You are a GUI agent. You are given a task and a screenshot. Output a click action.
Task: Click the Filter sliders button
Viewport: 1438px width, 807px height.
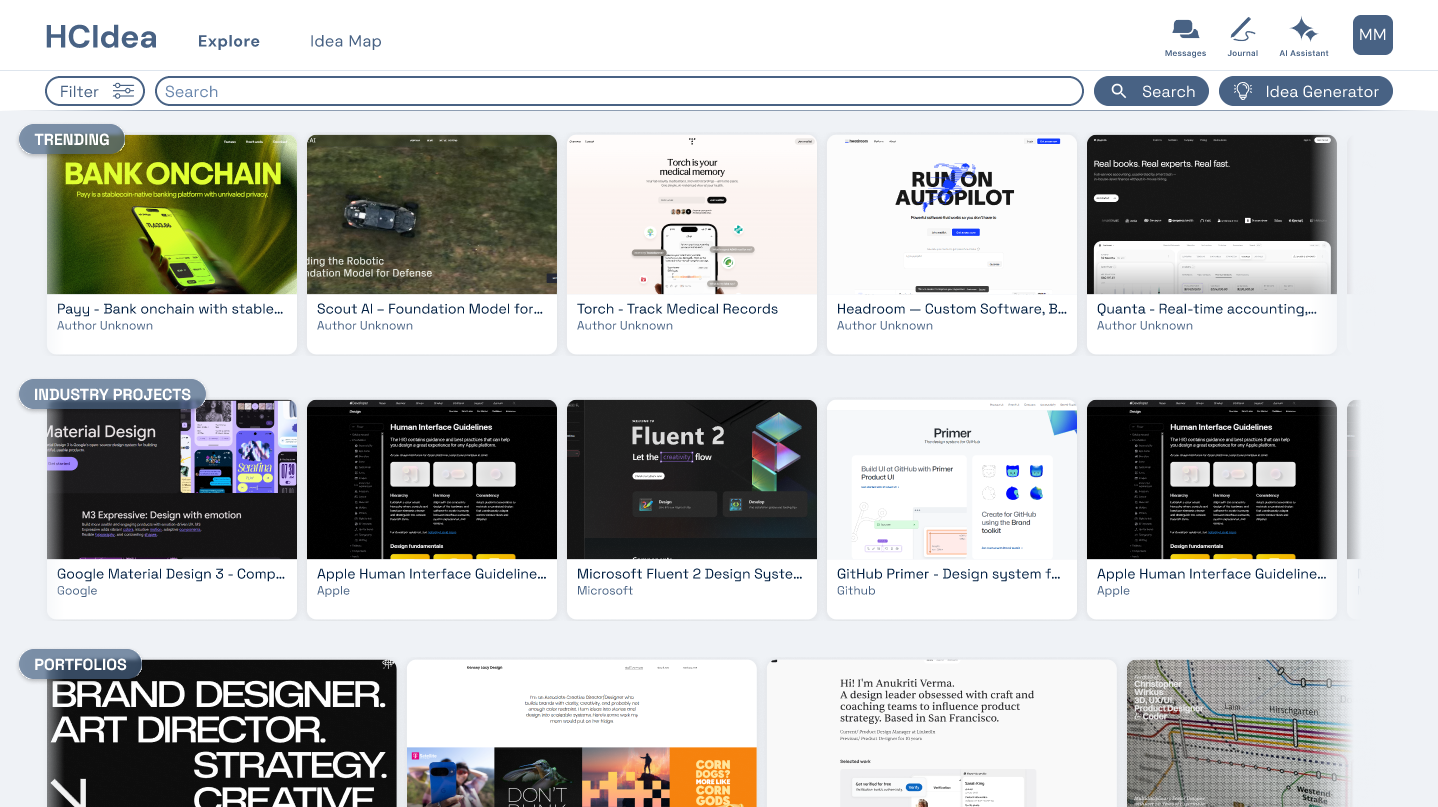95,91
